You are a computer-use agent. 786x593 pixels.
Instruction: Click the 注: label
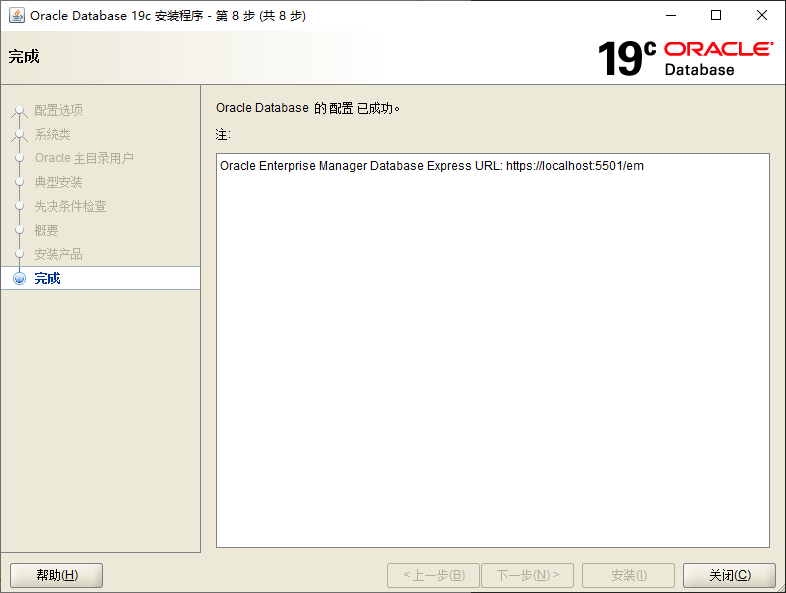coord(223,135)
